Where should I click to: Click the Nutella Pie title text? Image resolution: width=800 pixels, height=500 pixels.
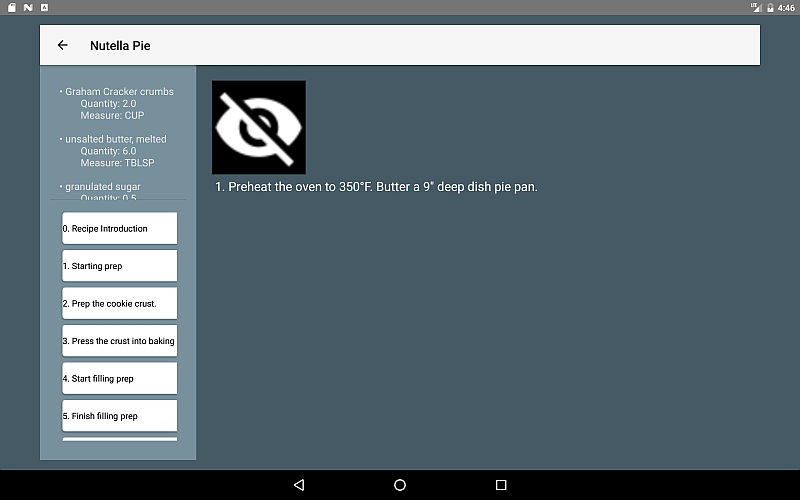point(120,45)
